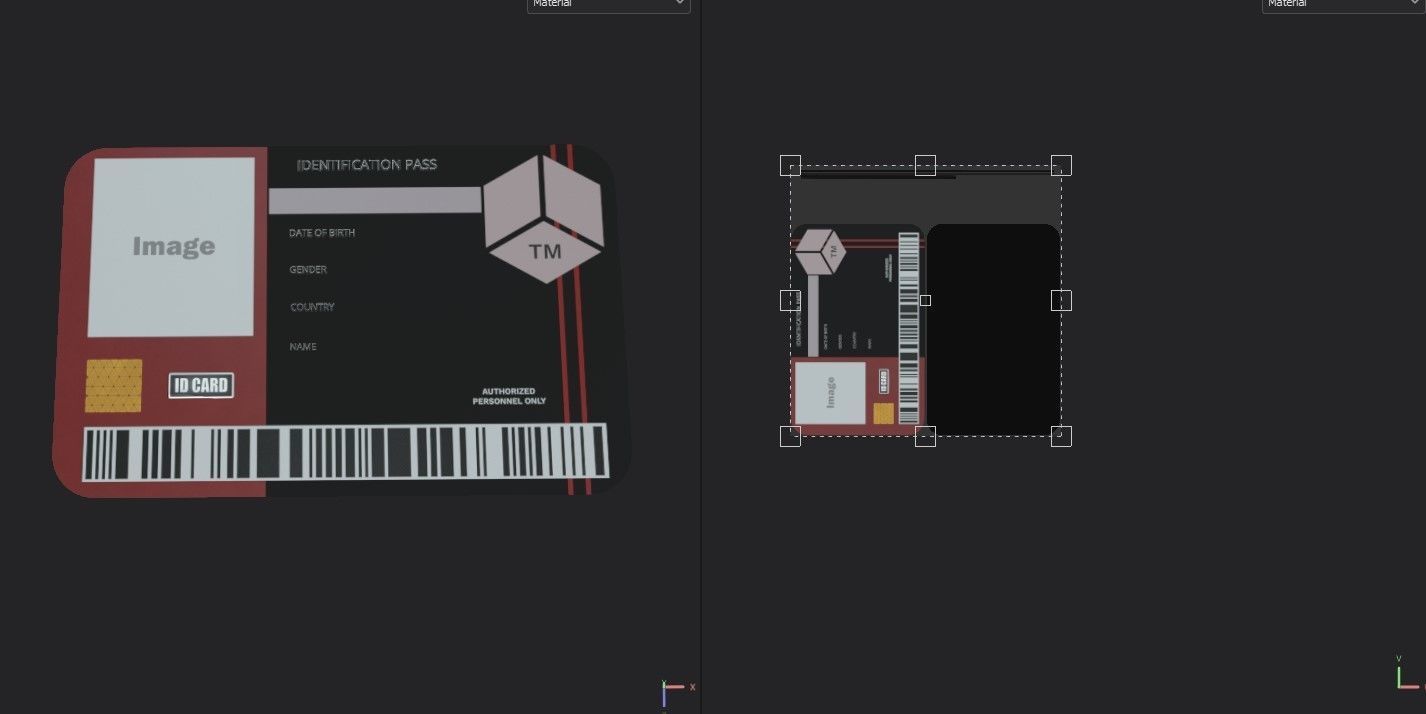Click the 'AUTHORIZED PERSONNEL ONLY' text on the 3D card
The image size is (1426, 714).
(x=510, y=396)
